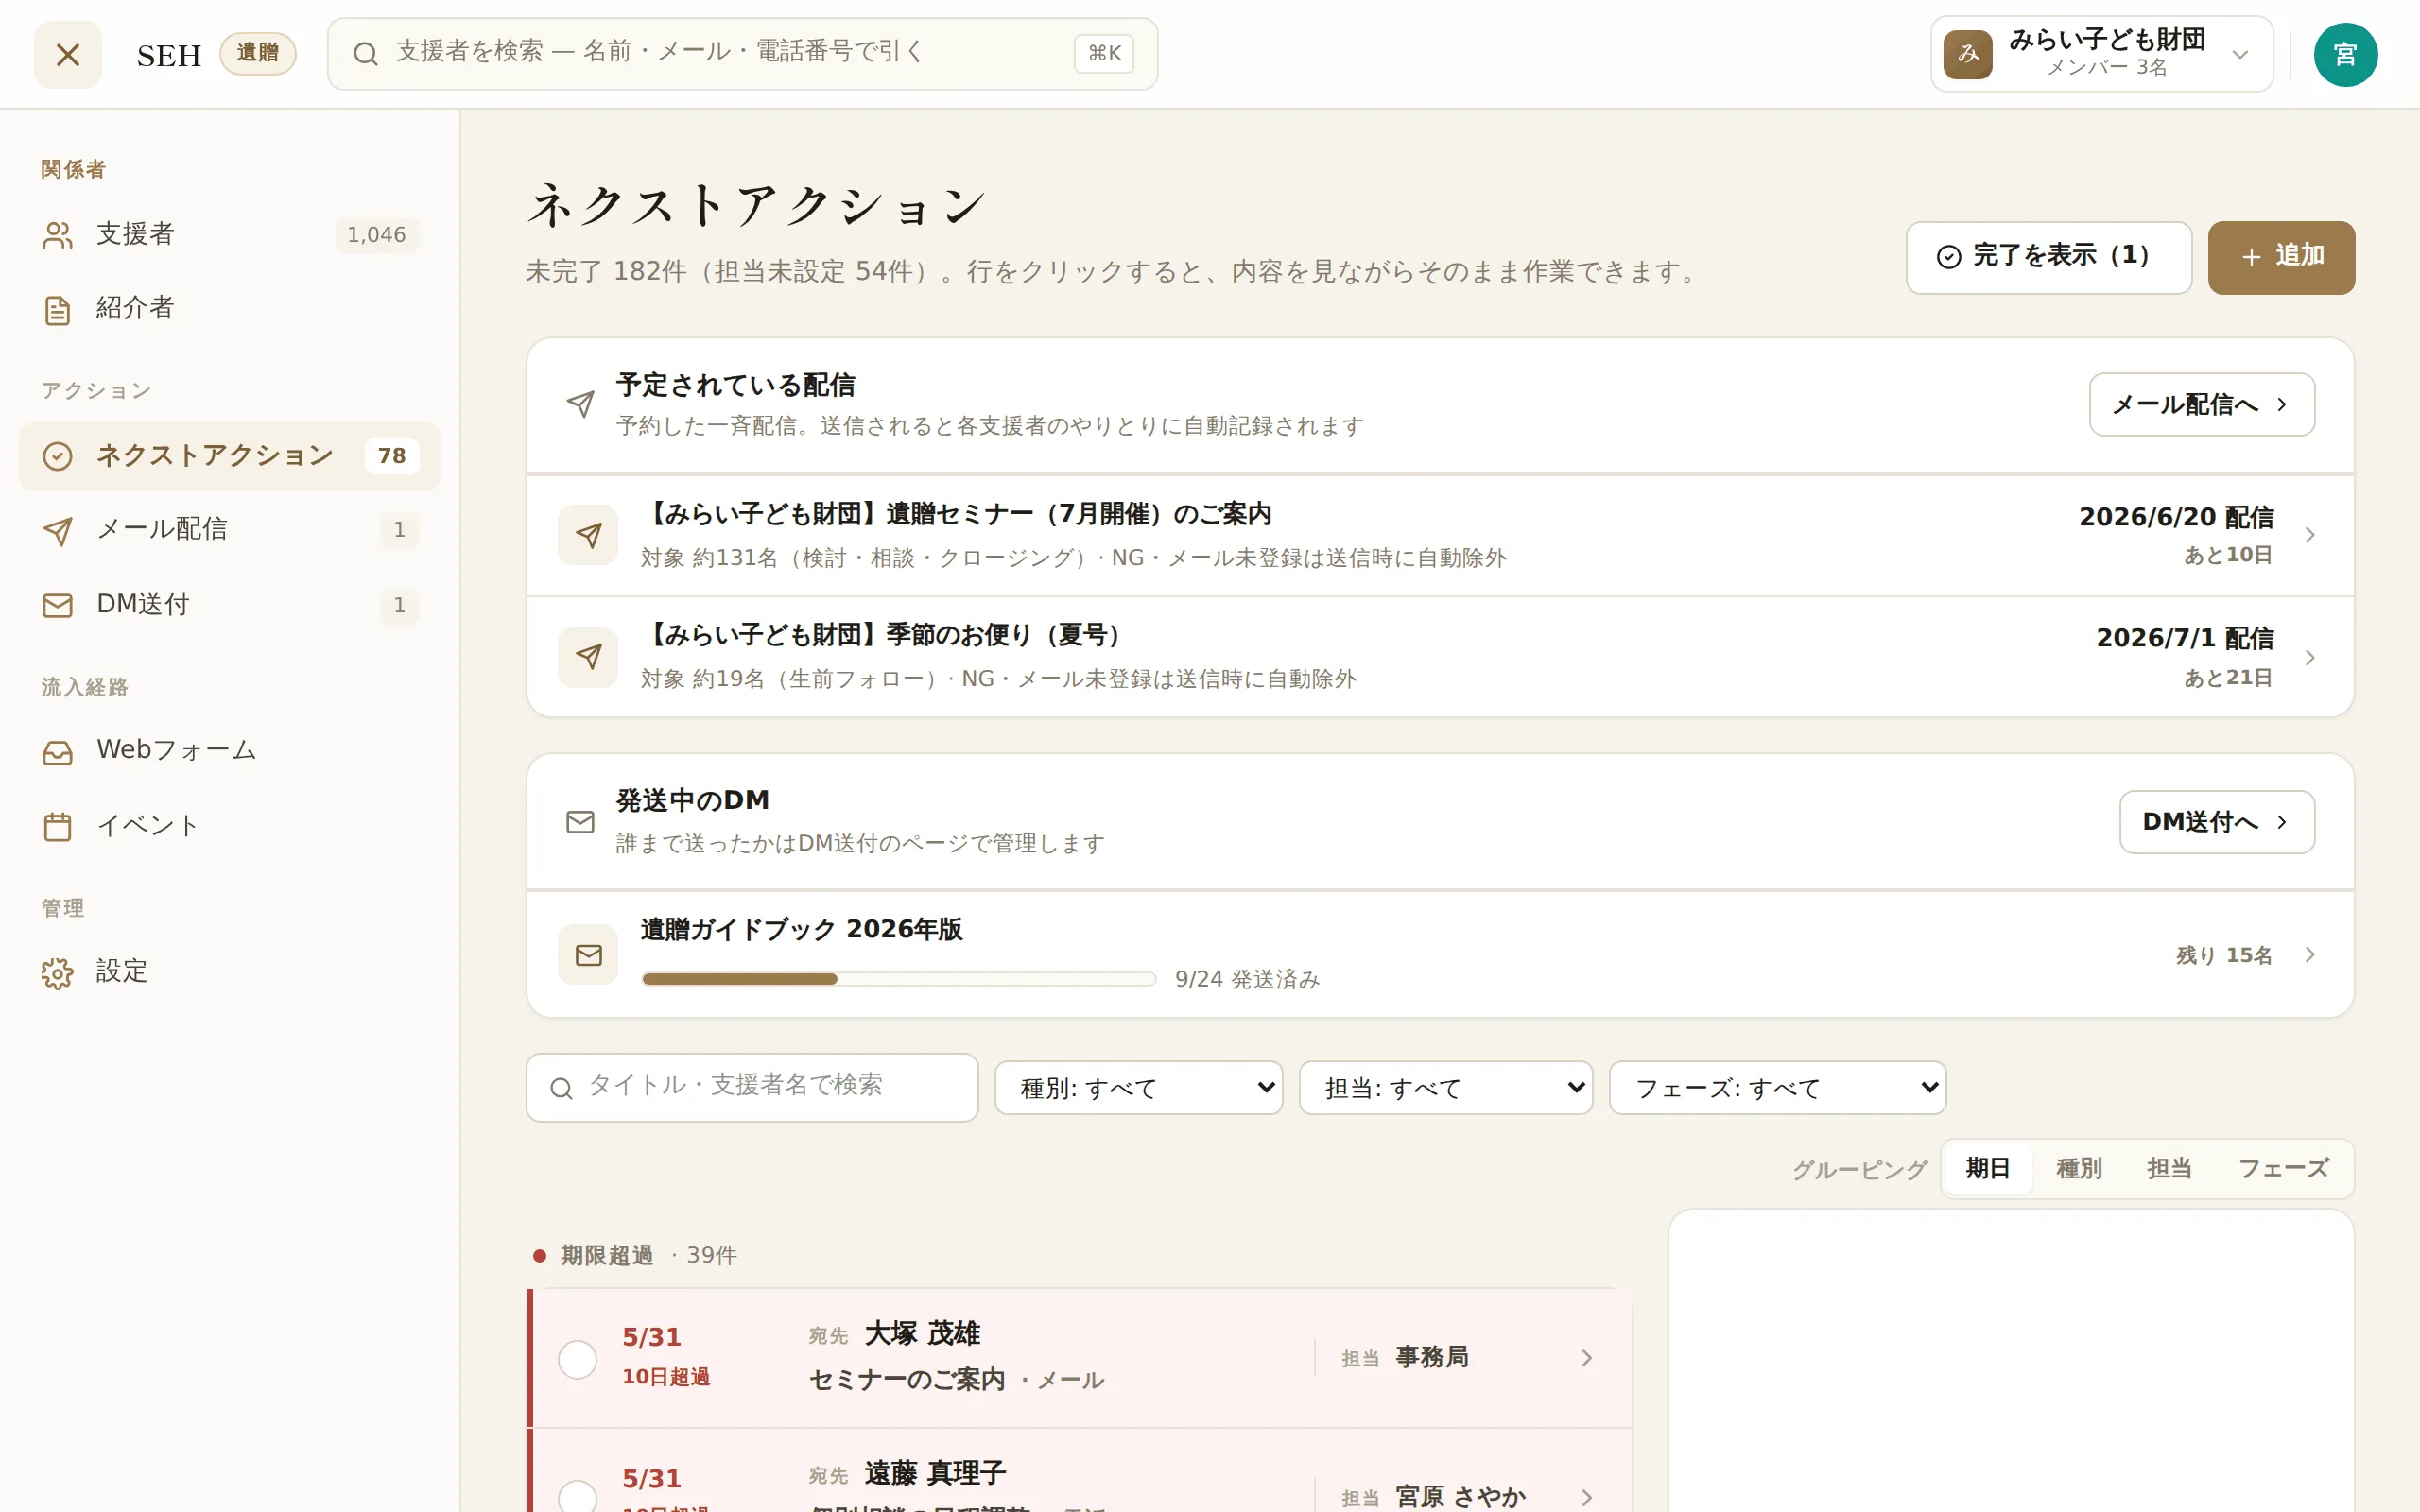This screenshot has height=1512, width=2420.
Task: Toggle 完了を表示 (1) button
Action: 2048,257
